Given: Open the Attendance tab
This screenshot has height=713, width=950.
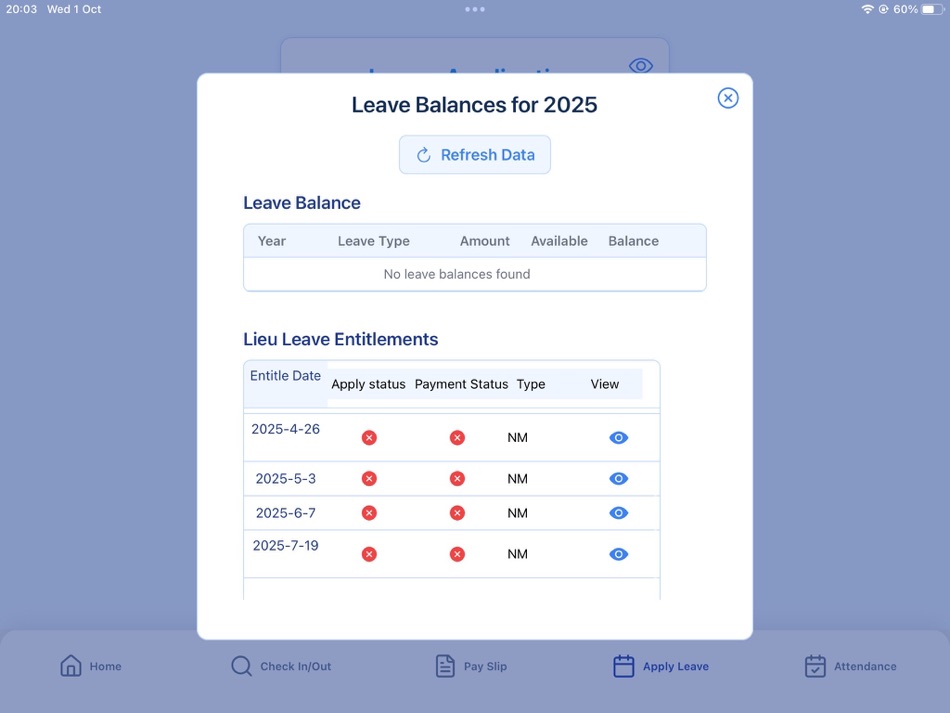Looking at the screenshot, I should (x=851, y=666).
